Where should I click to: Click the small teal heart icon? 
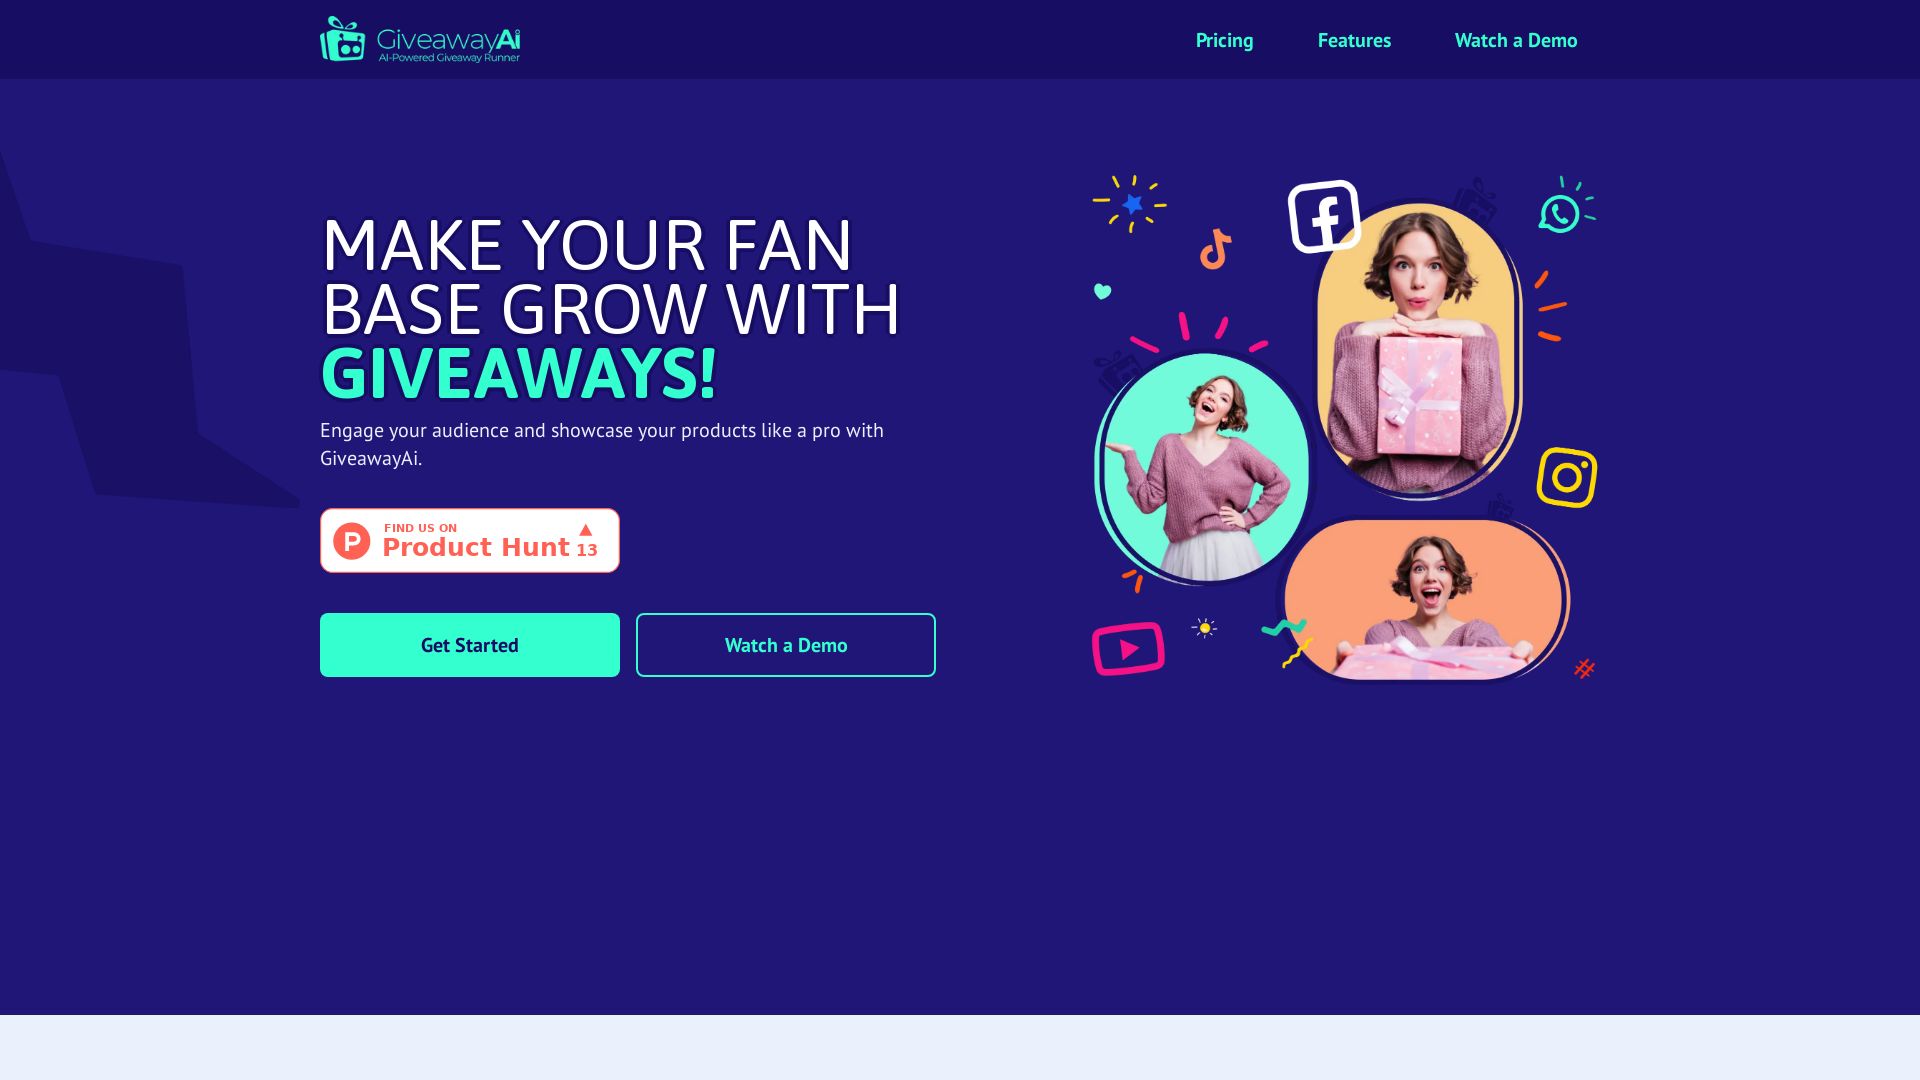pos(1102,291)
